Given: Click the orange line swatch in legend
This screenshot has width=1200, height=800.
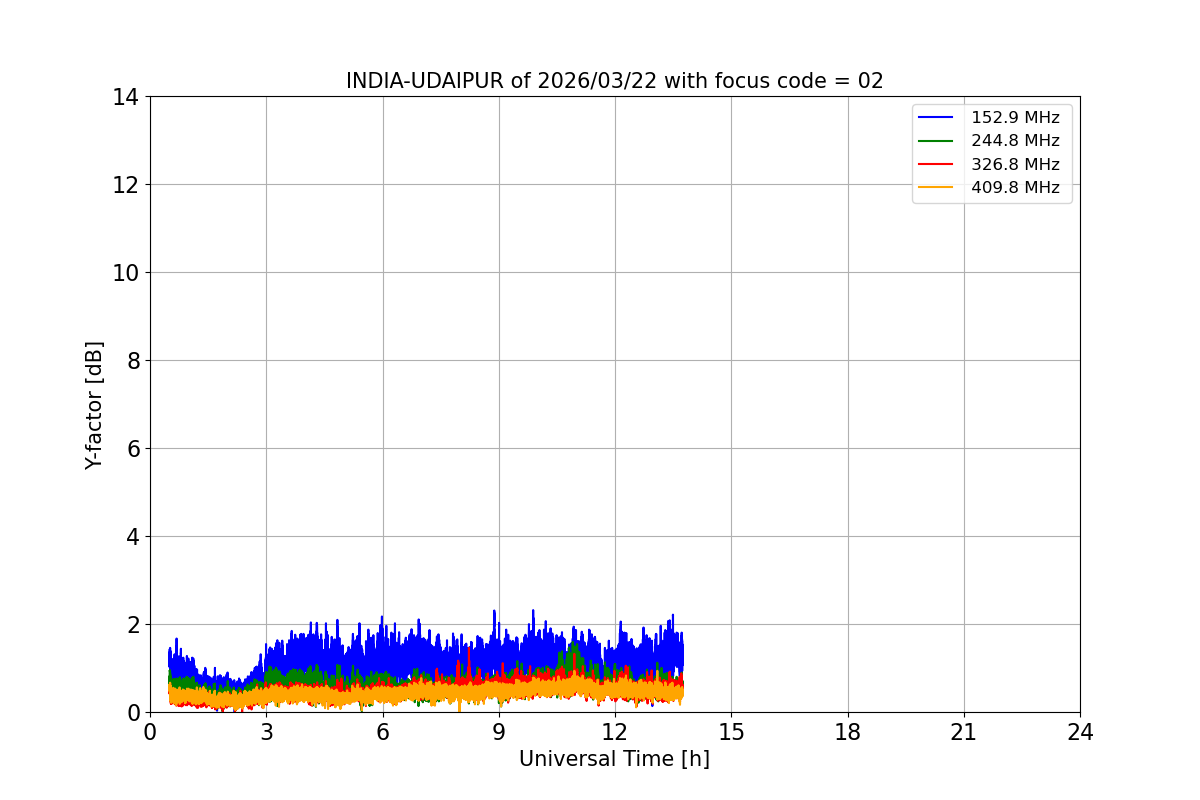Looking at the screenshot, I should pyautogui.click(x=936, y=187).
